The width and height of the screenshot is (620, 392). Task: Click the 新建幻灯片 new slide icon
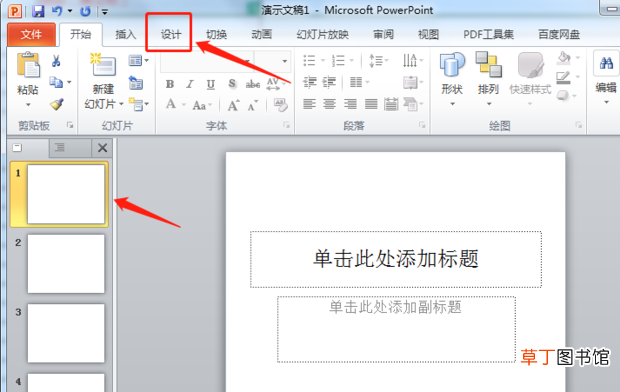[x=103, y=64]
